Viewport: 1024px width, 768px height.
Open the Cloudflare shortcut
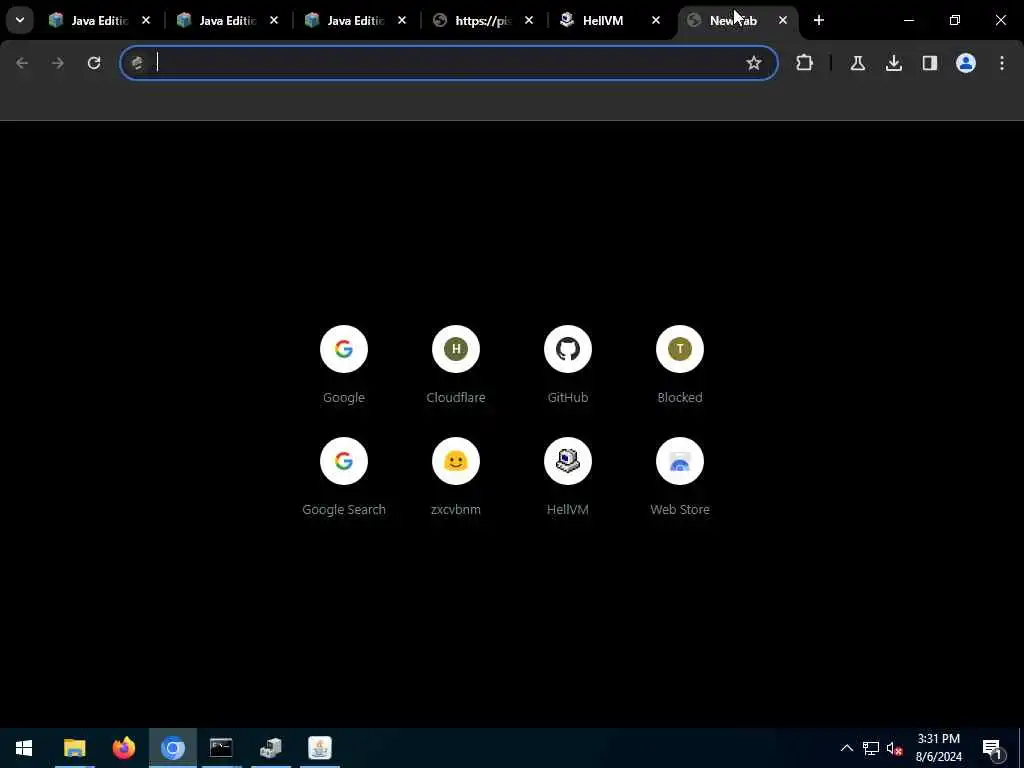click(x=456, y=364)
